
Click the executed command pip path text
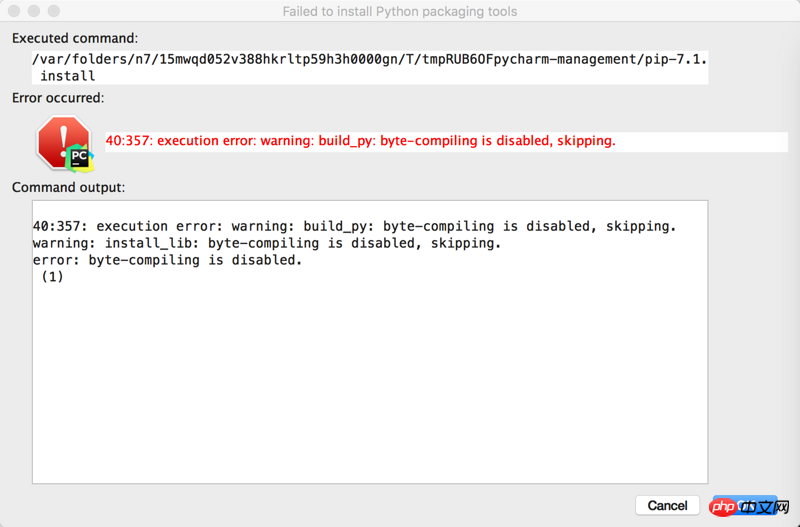(370, 59)
